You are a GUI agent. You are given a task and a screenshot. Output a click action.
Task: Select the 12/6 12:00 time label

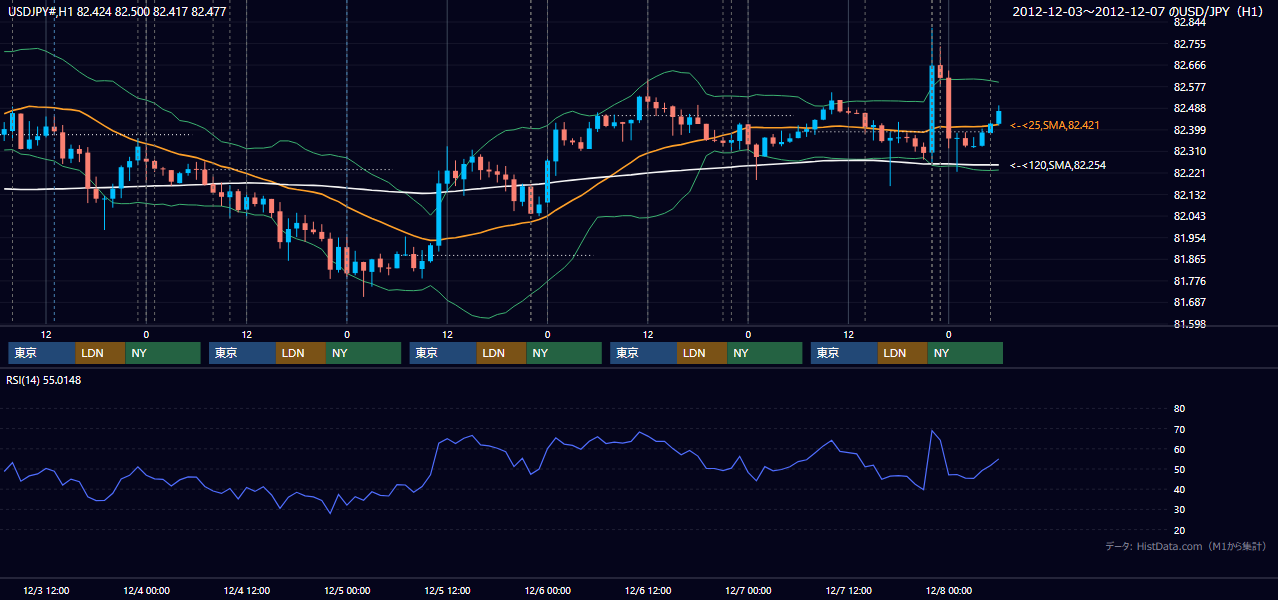click(x=648, y=590)
